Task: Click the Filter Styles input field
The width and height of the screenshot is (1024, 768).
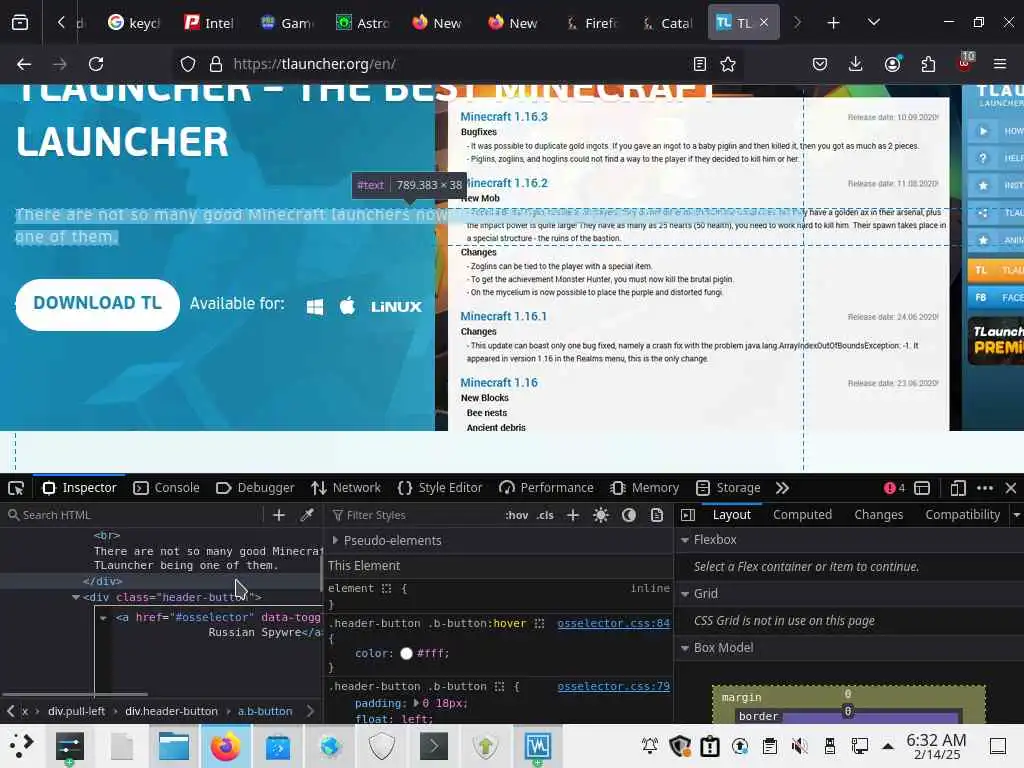Action: coord(415,515)
